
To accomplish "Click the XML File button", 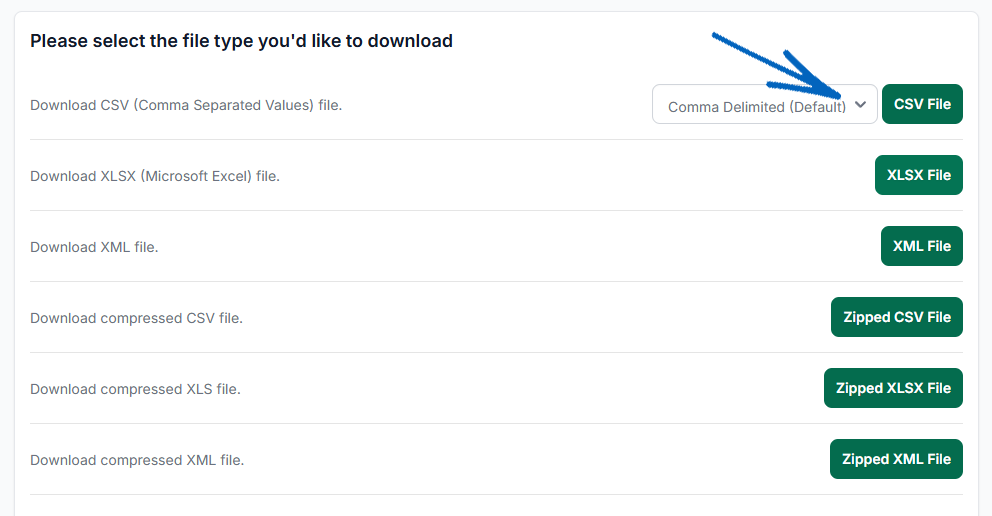I will click(922, 246).
